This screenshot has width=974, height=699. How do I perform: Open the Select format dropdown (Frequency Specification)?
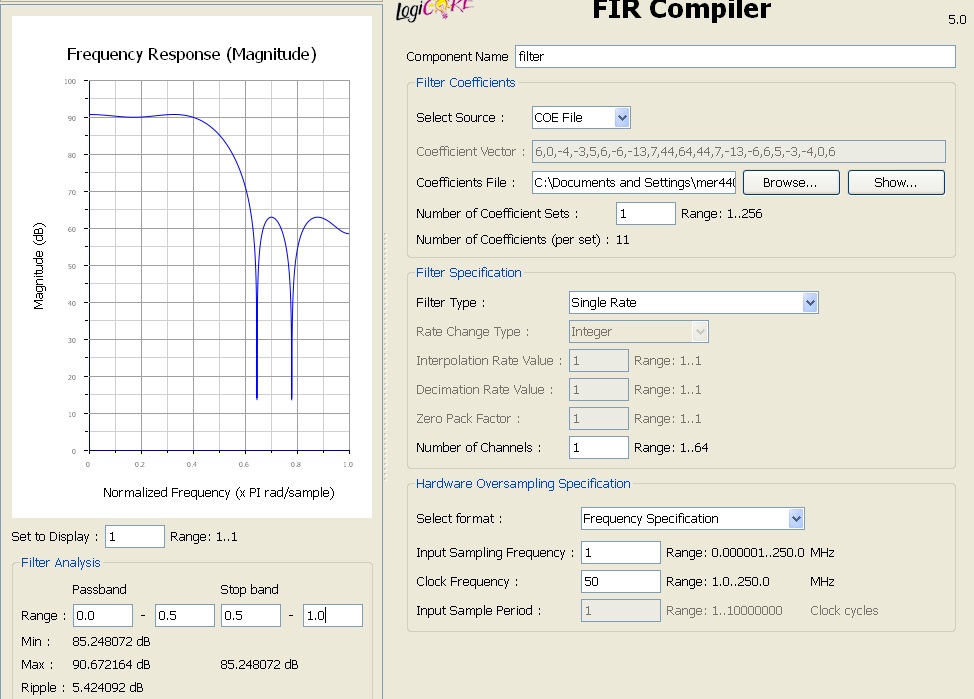tap(693, 519)
